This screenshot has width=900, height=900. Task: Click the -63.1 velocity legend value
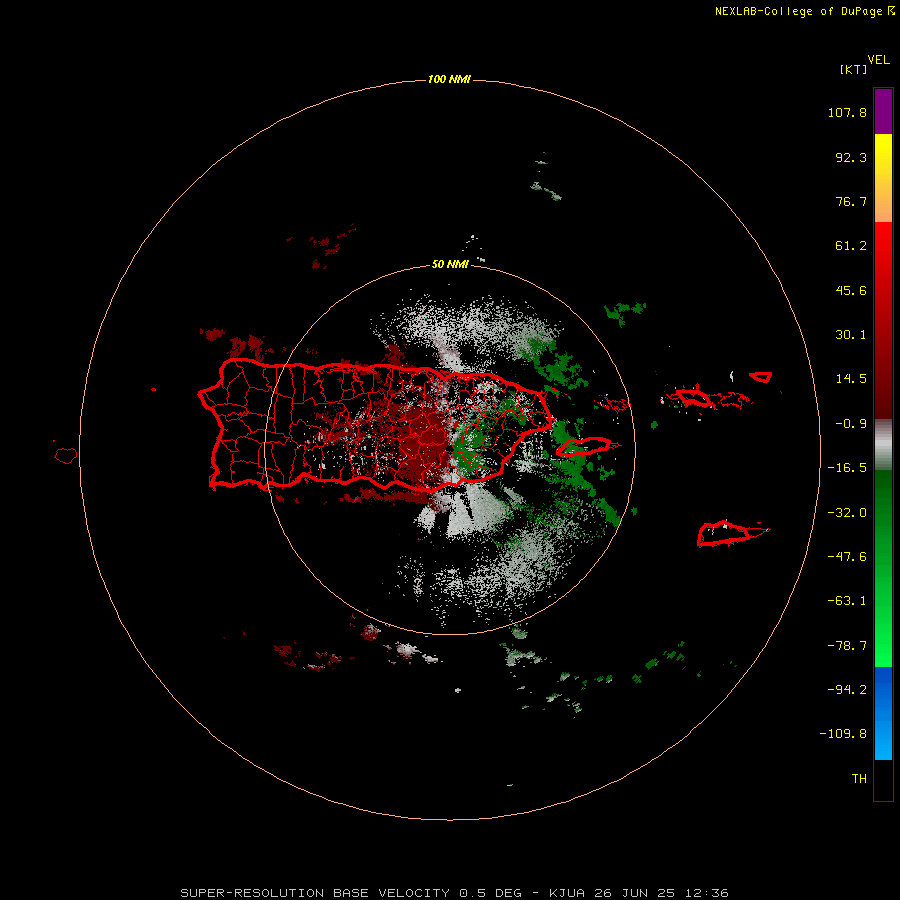tap(847, 601)
